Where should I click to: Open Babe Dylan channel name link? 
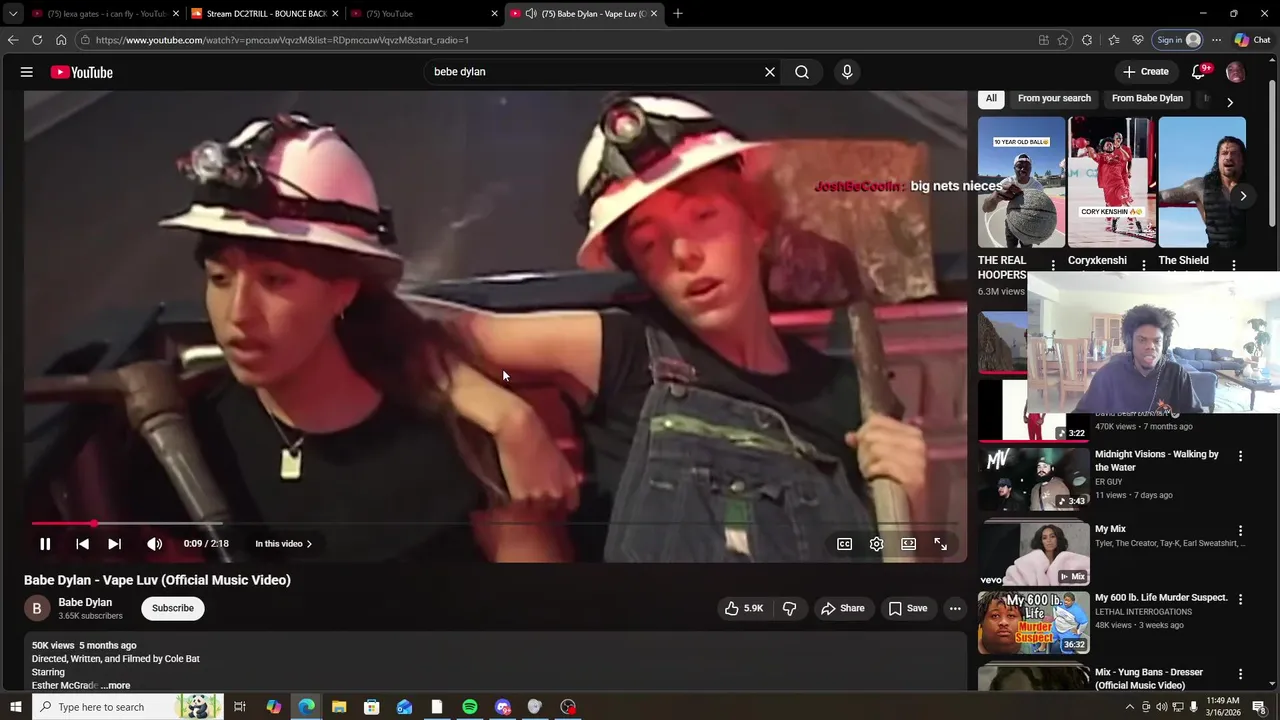tap(85, 602)
